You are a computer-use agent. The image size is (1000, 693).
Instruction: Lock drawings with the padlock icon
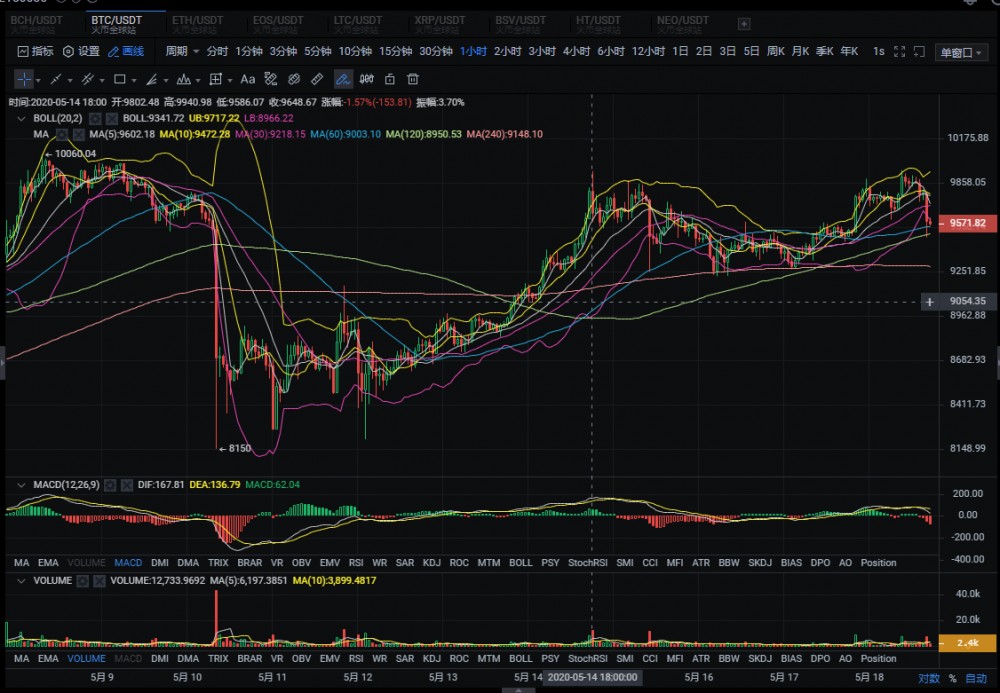[x=389, y=79]
